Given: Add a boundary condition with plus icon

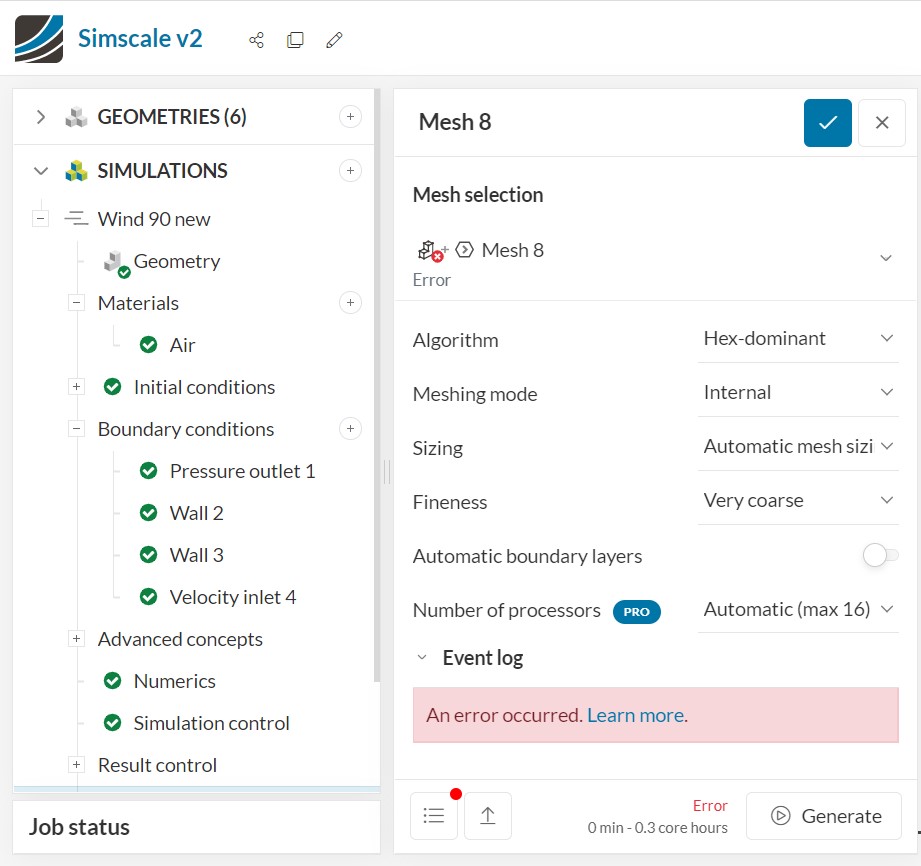Looking at the screenshot, I should (350, 429).
